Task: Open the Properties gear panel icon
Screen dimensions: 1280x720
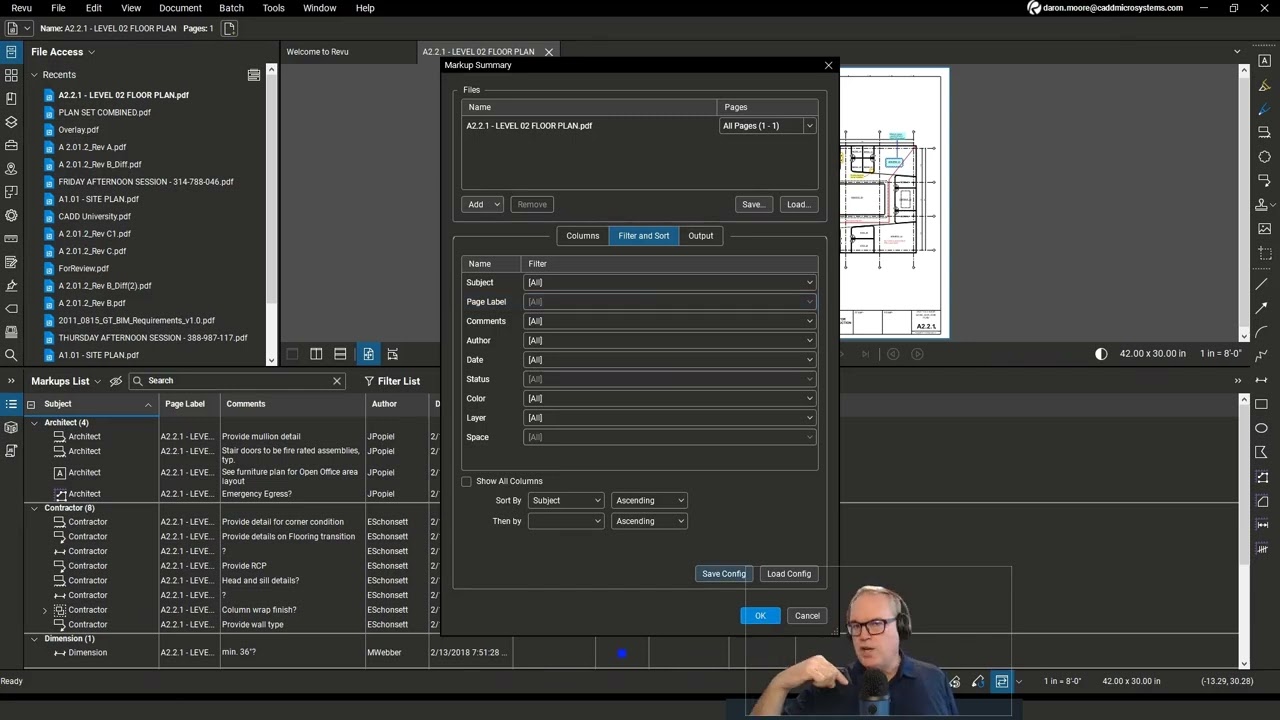Action: [11, 215]
